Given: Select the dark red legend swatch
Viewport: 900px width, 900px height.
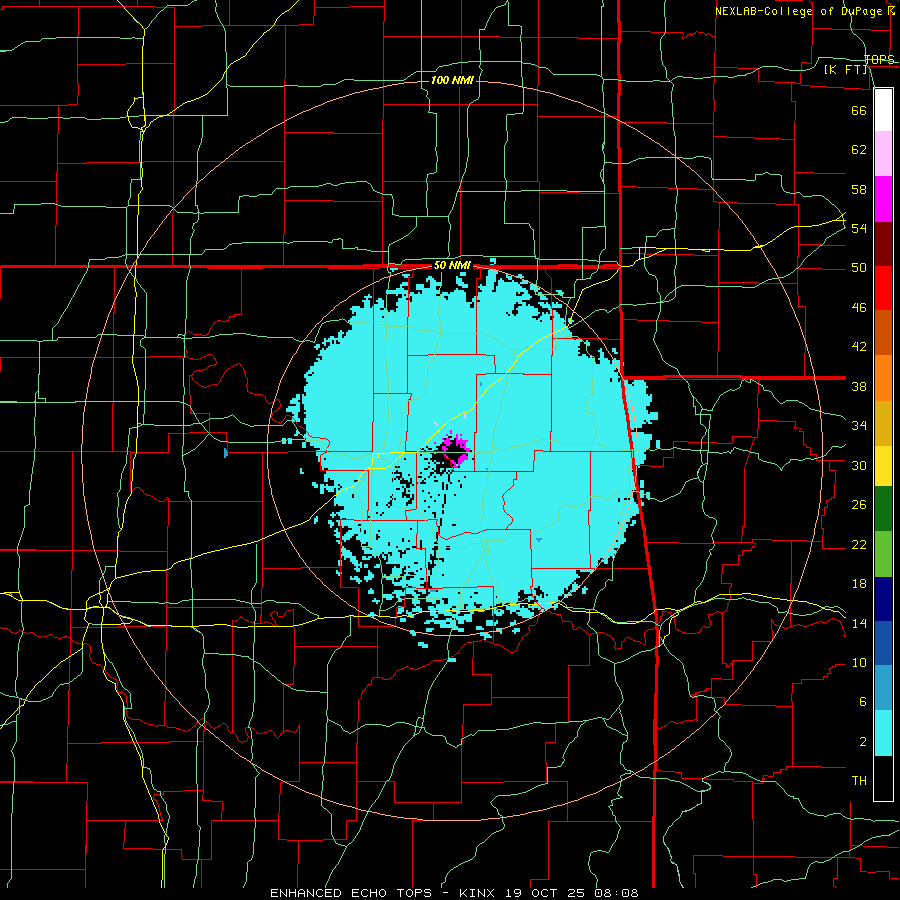Looking at the screenshot, I should [883, 244].
